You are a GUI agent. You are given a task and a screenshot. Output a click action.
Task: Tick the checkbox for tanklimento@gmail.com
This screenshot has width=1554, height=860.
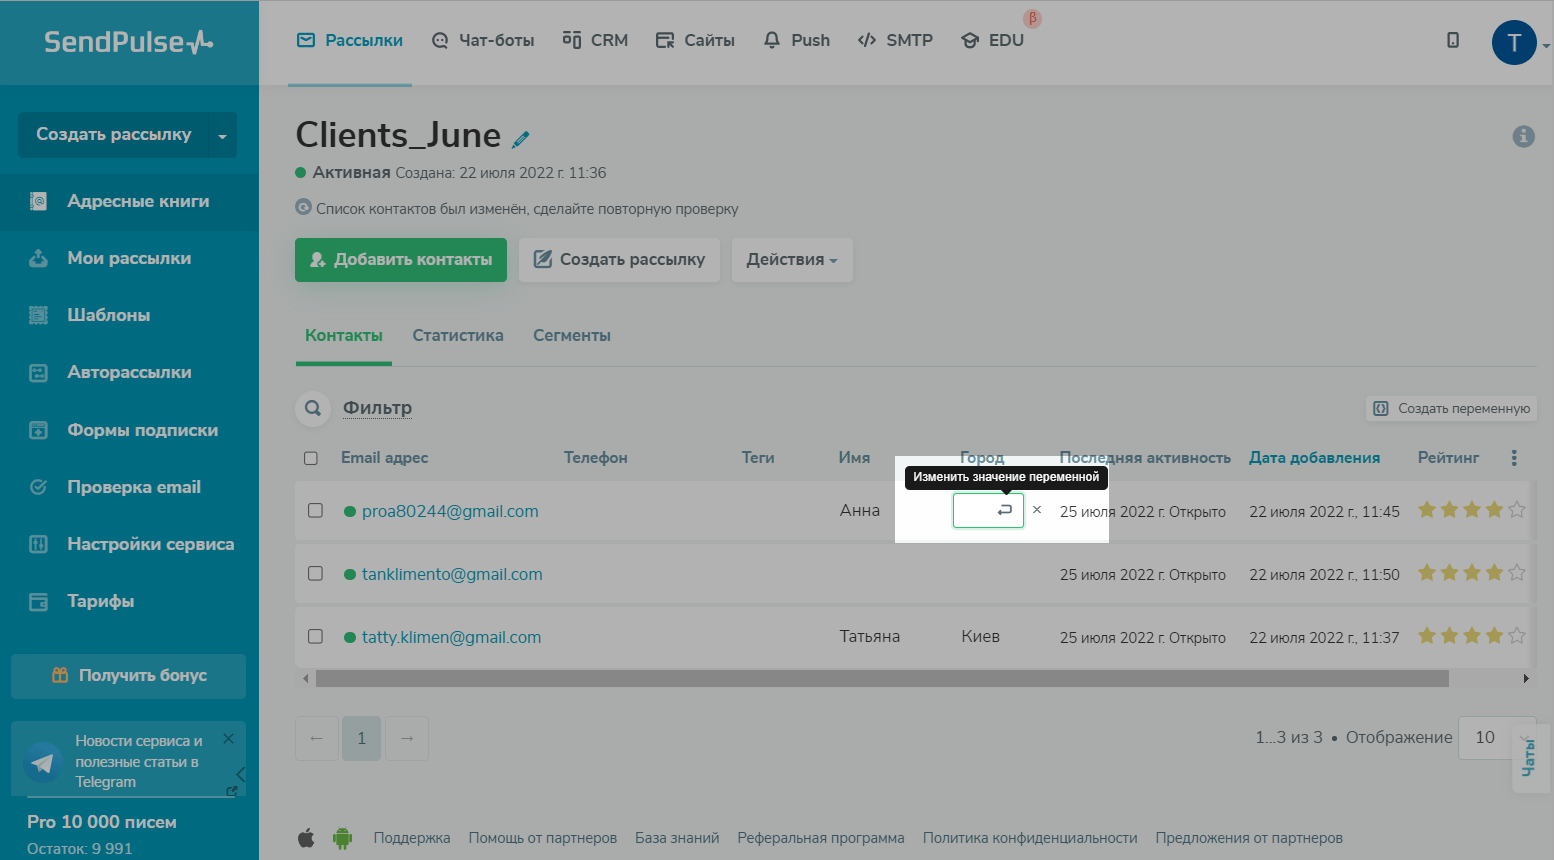315,574
